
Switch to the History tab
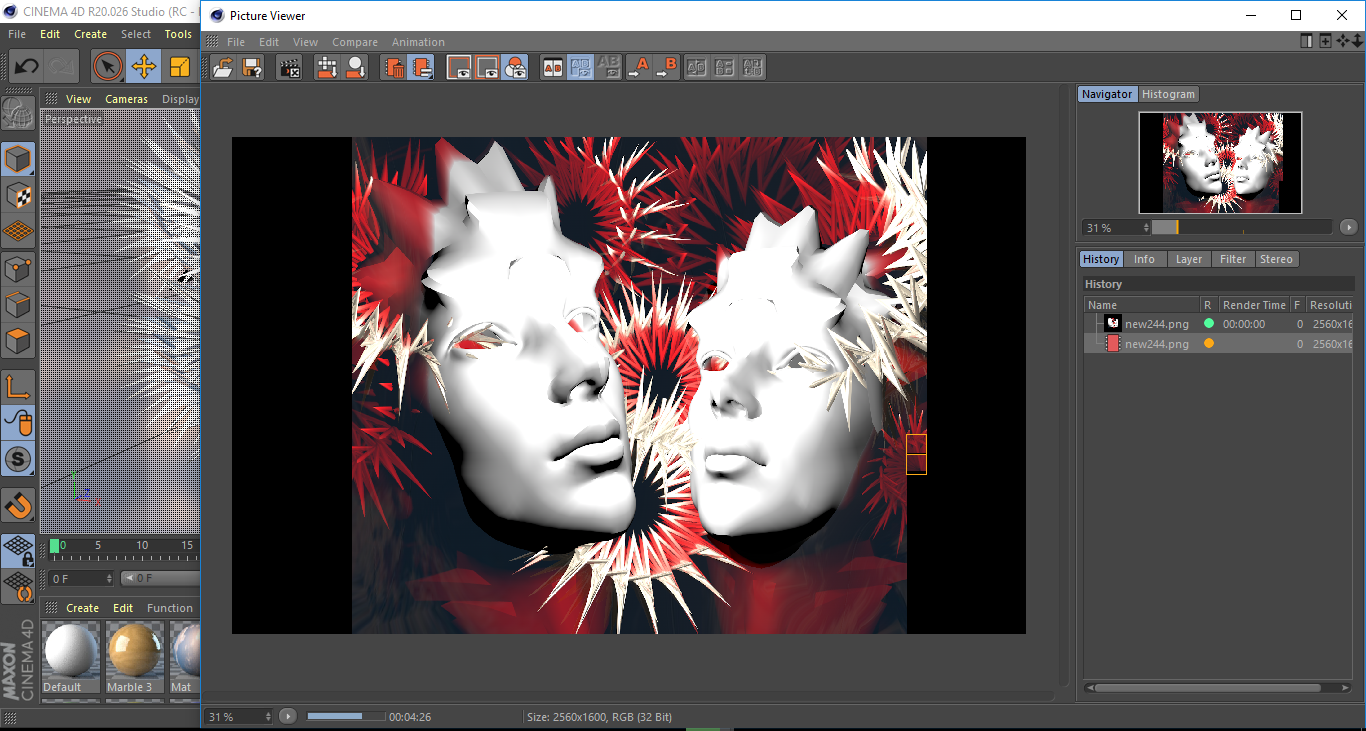tap(1101, 259)
